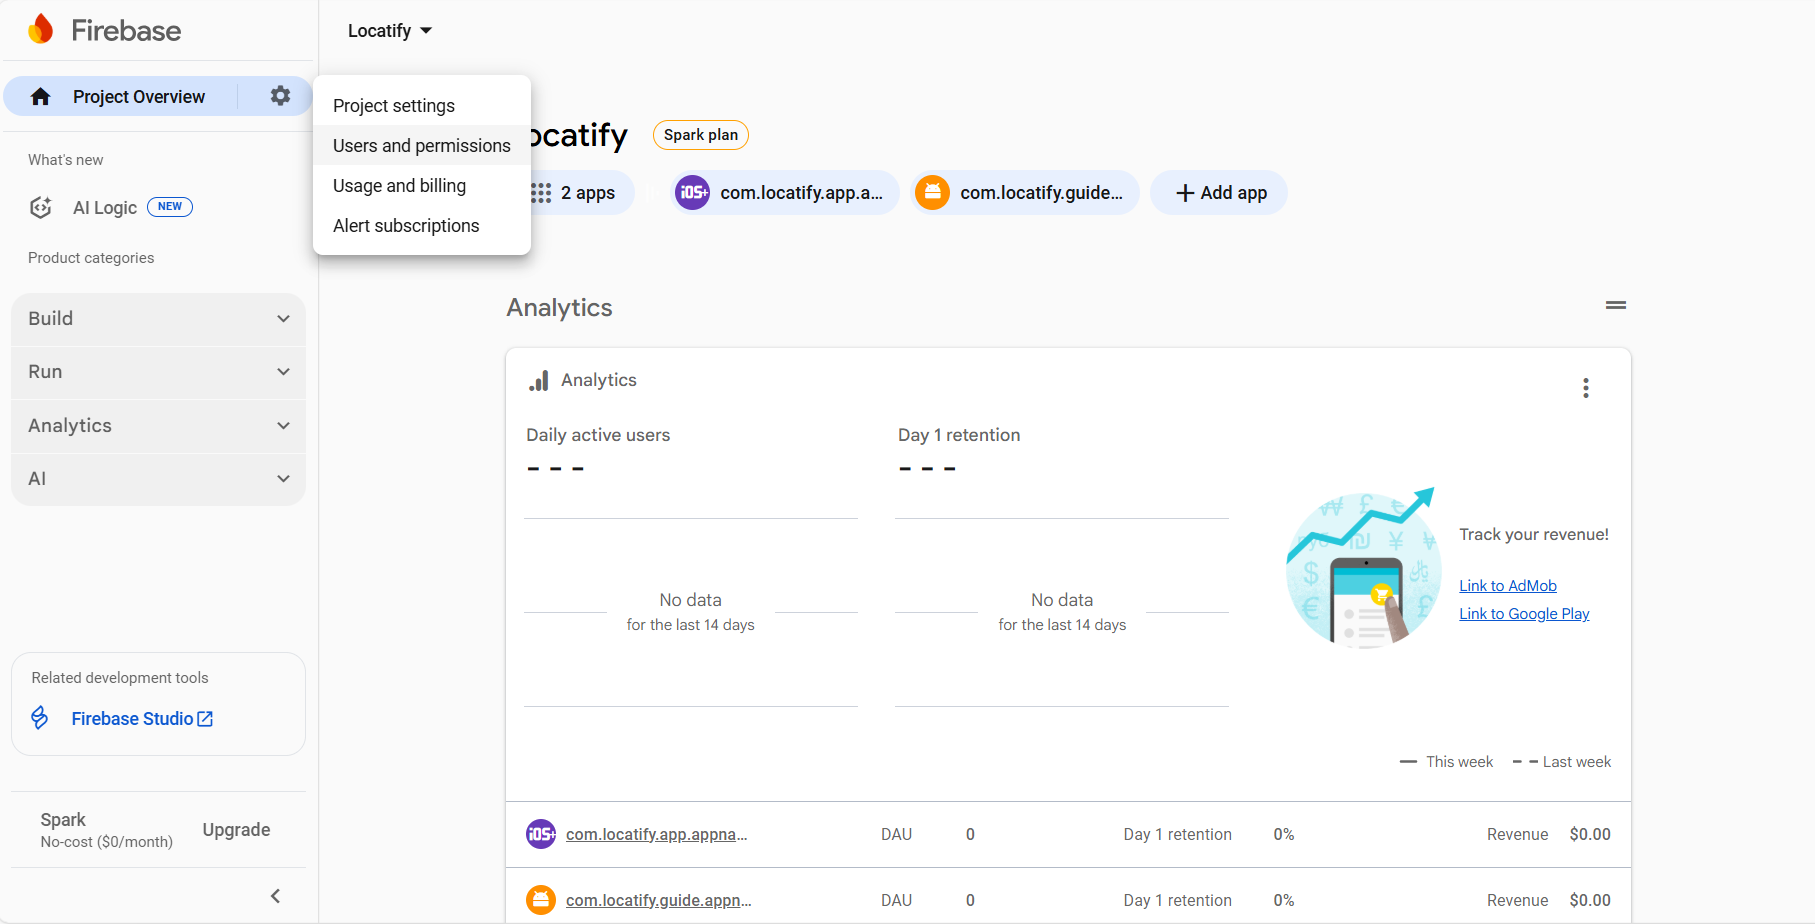Open the com.locatify.app.appna... analytics link

(657, 835)
